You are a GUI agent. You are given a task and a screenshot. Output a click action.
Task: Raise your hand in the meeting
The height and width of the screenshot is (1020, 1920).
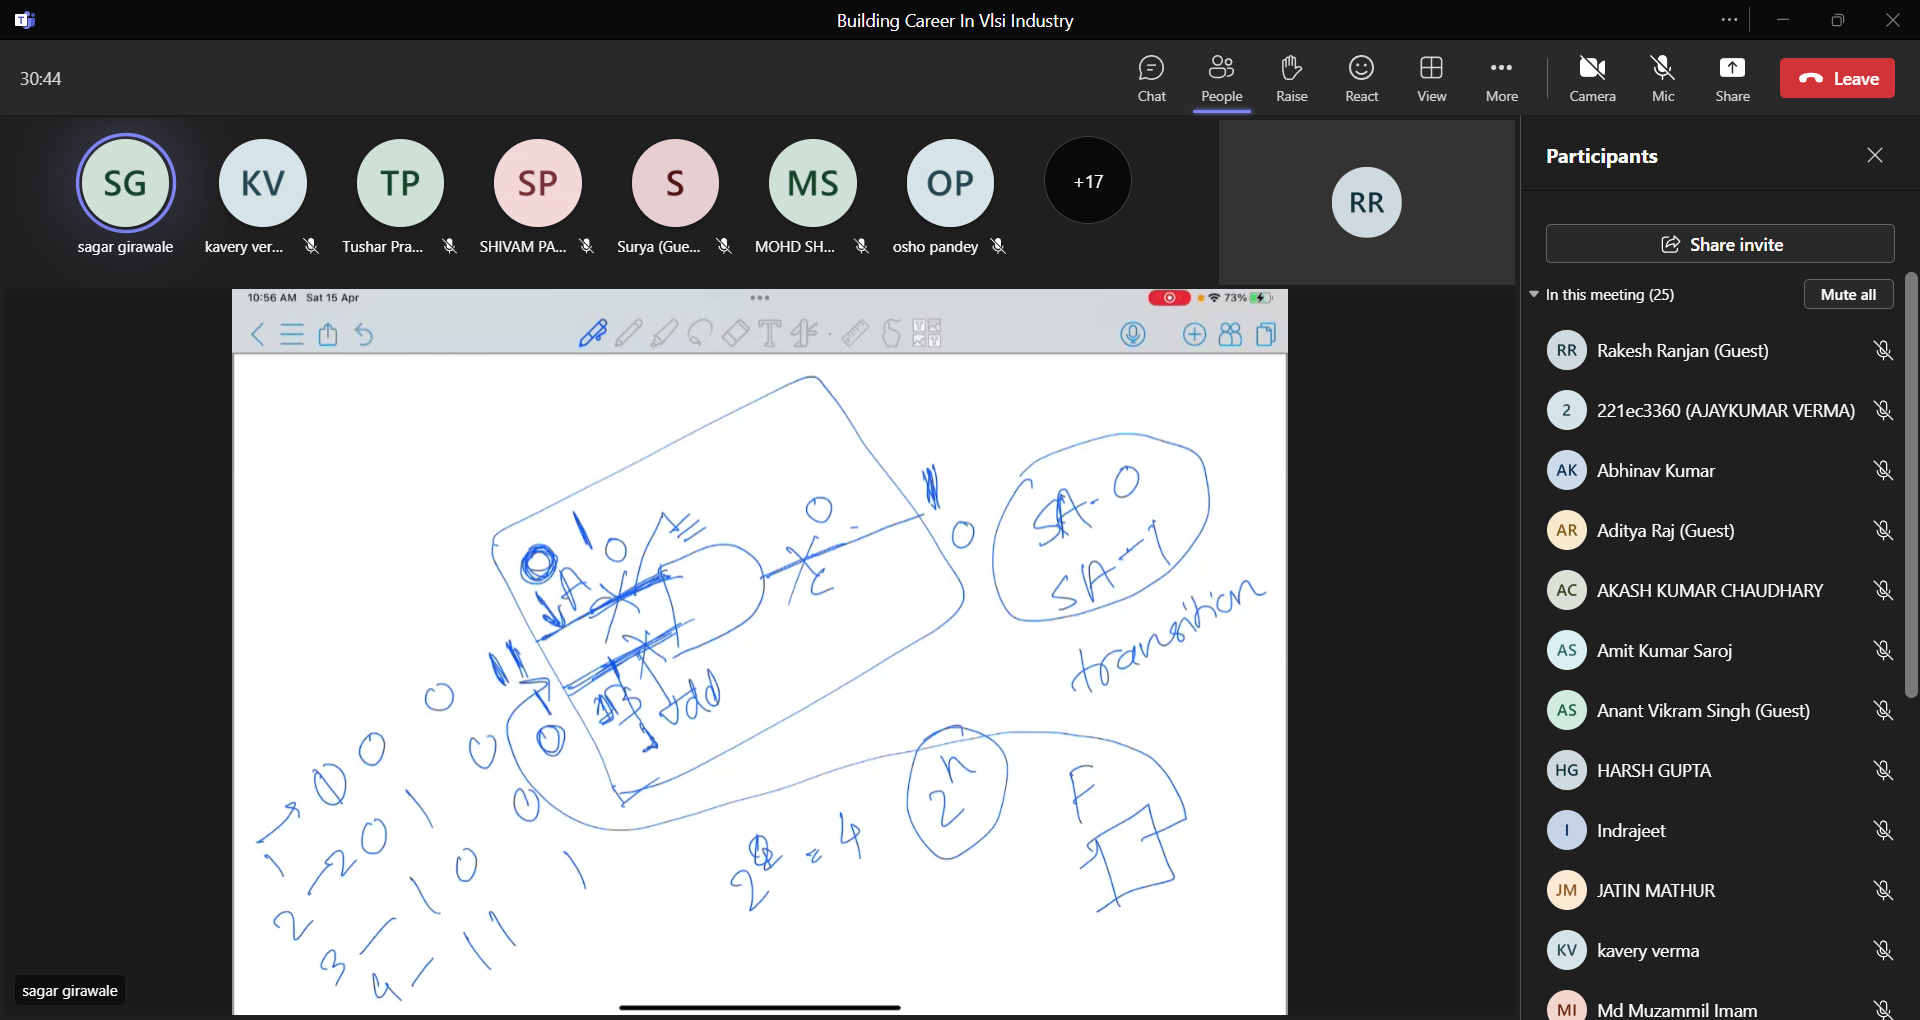[x=1291, y=78]
